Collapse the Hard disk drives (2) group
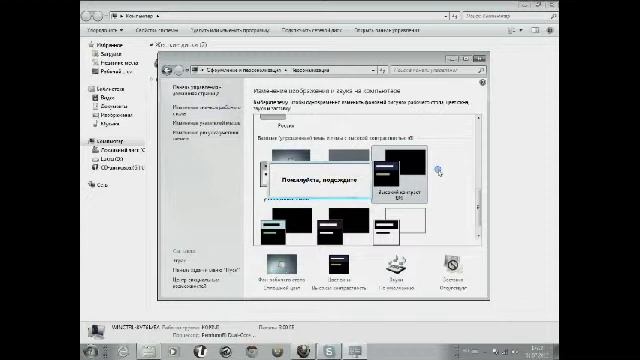 pyautogui.click(x=151, y=45)
